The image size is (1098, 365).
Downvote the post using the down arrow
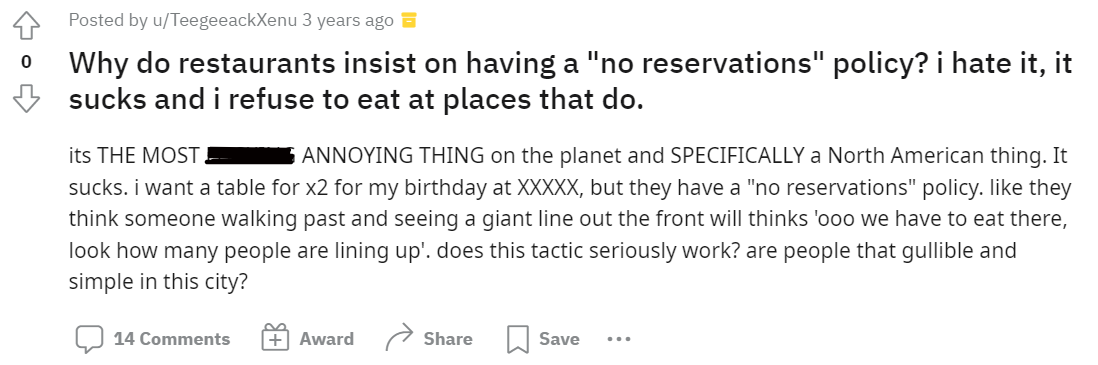pos(26,99)
